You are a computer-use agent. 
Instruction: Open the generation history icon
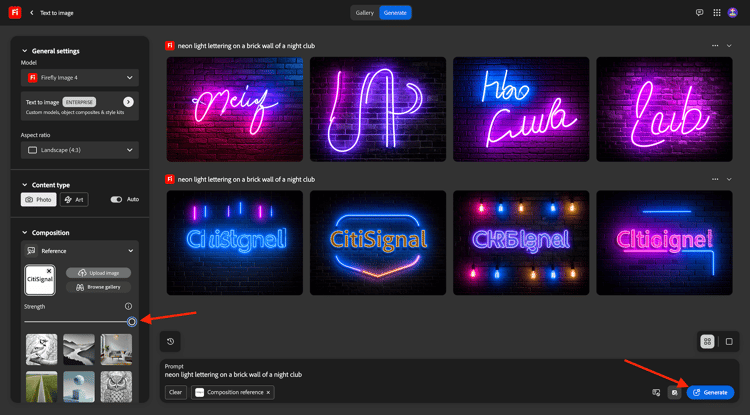coord(170,341)
